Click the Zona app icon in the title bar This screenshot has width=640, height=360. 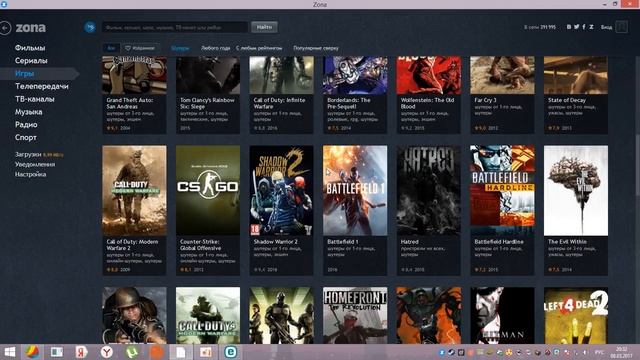click(x=4, y=4)
